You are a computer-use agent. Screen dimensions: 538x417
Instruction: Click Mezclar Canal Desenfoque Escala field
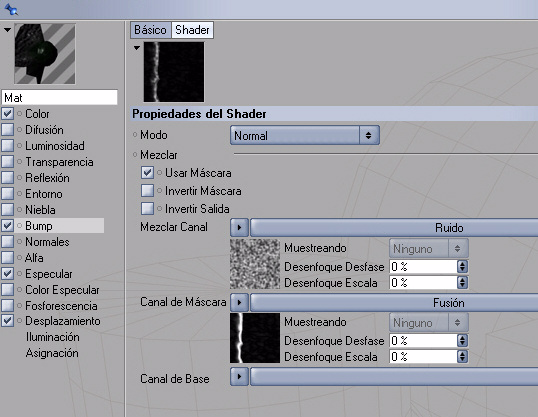click(x=423, y=282)
